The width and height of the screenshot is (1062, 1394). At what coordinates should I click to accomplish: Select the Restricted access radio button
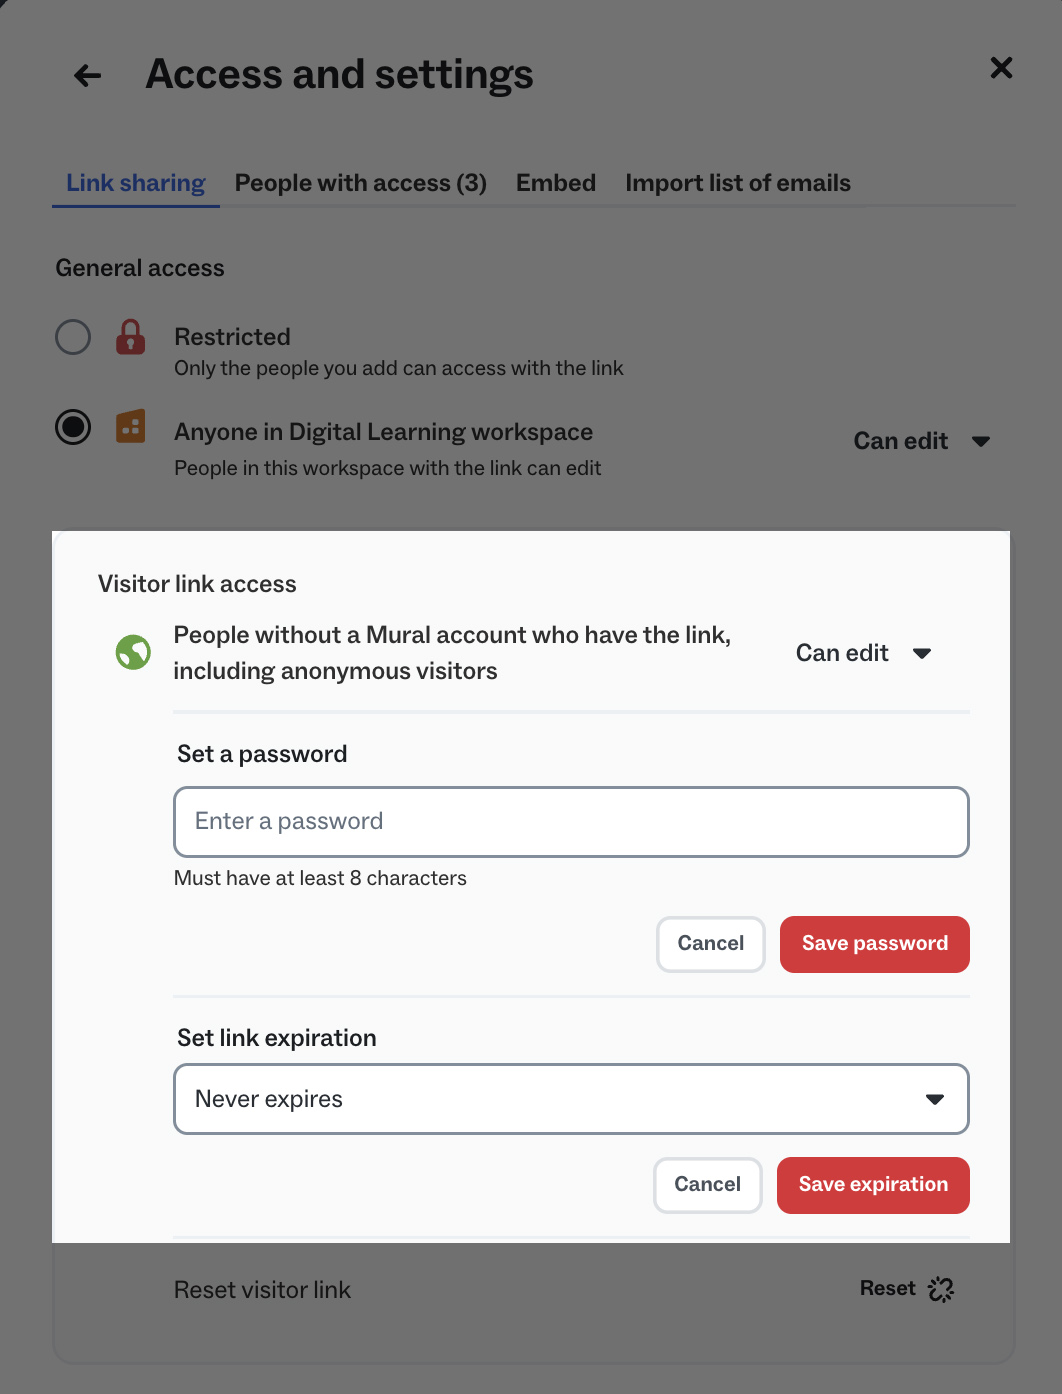pyautogui.click(x=72, y=337)
